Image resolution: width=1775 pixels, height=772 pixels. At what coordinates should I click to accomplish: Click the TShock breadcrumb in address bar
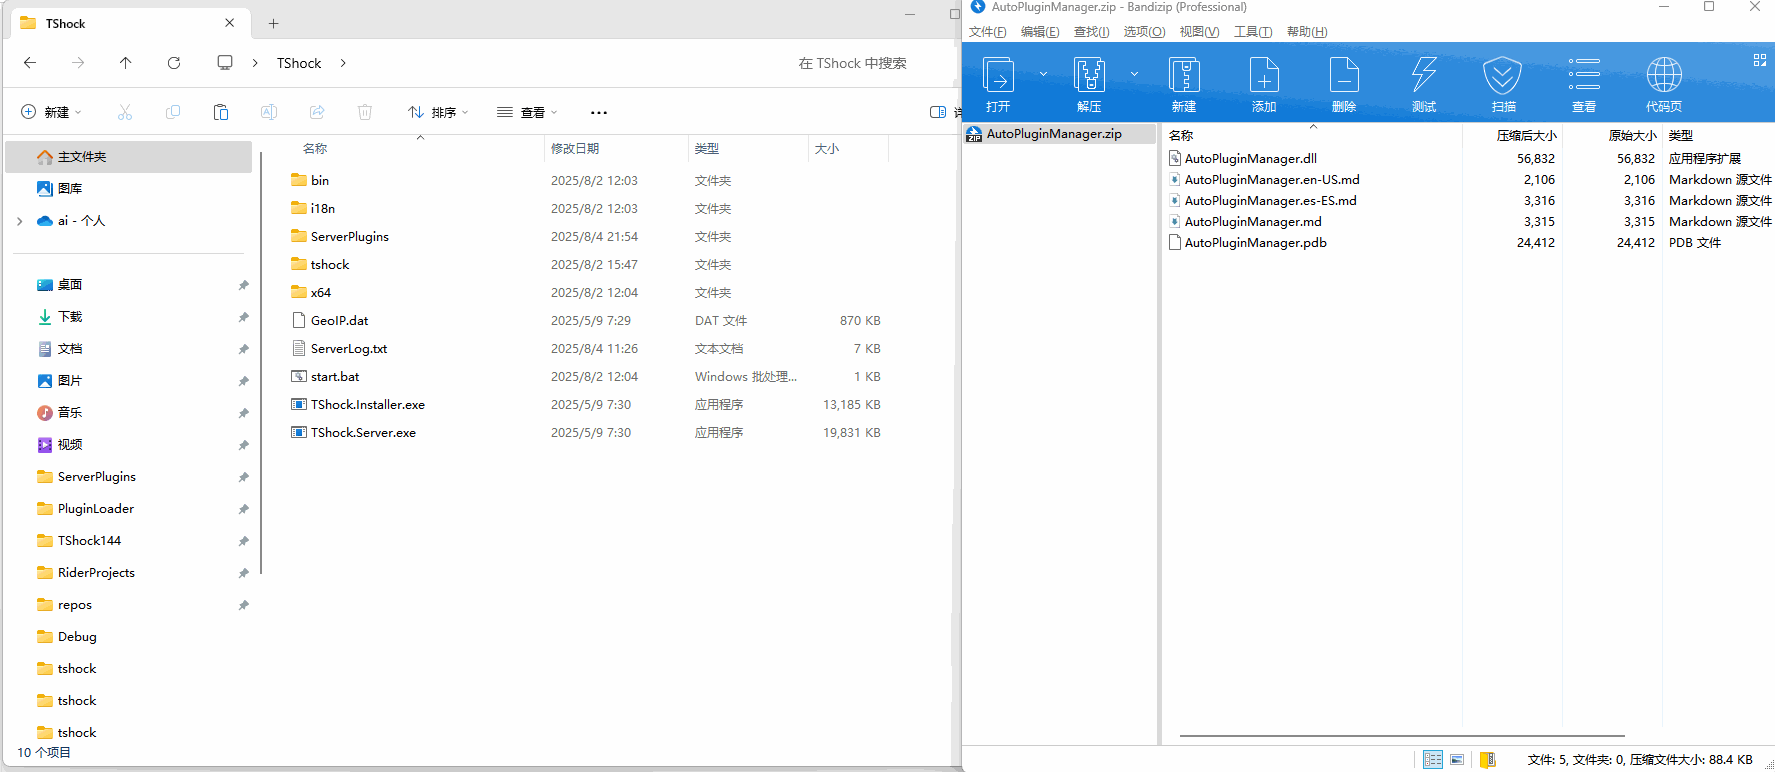(x=299, y=63)
